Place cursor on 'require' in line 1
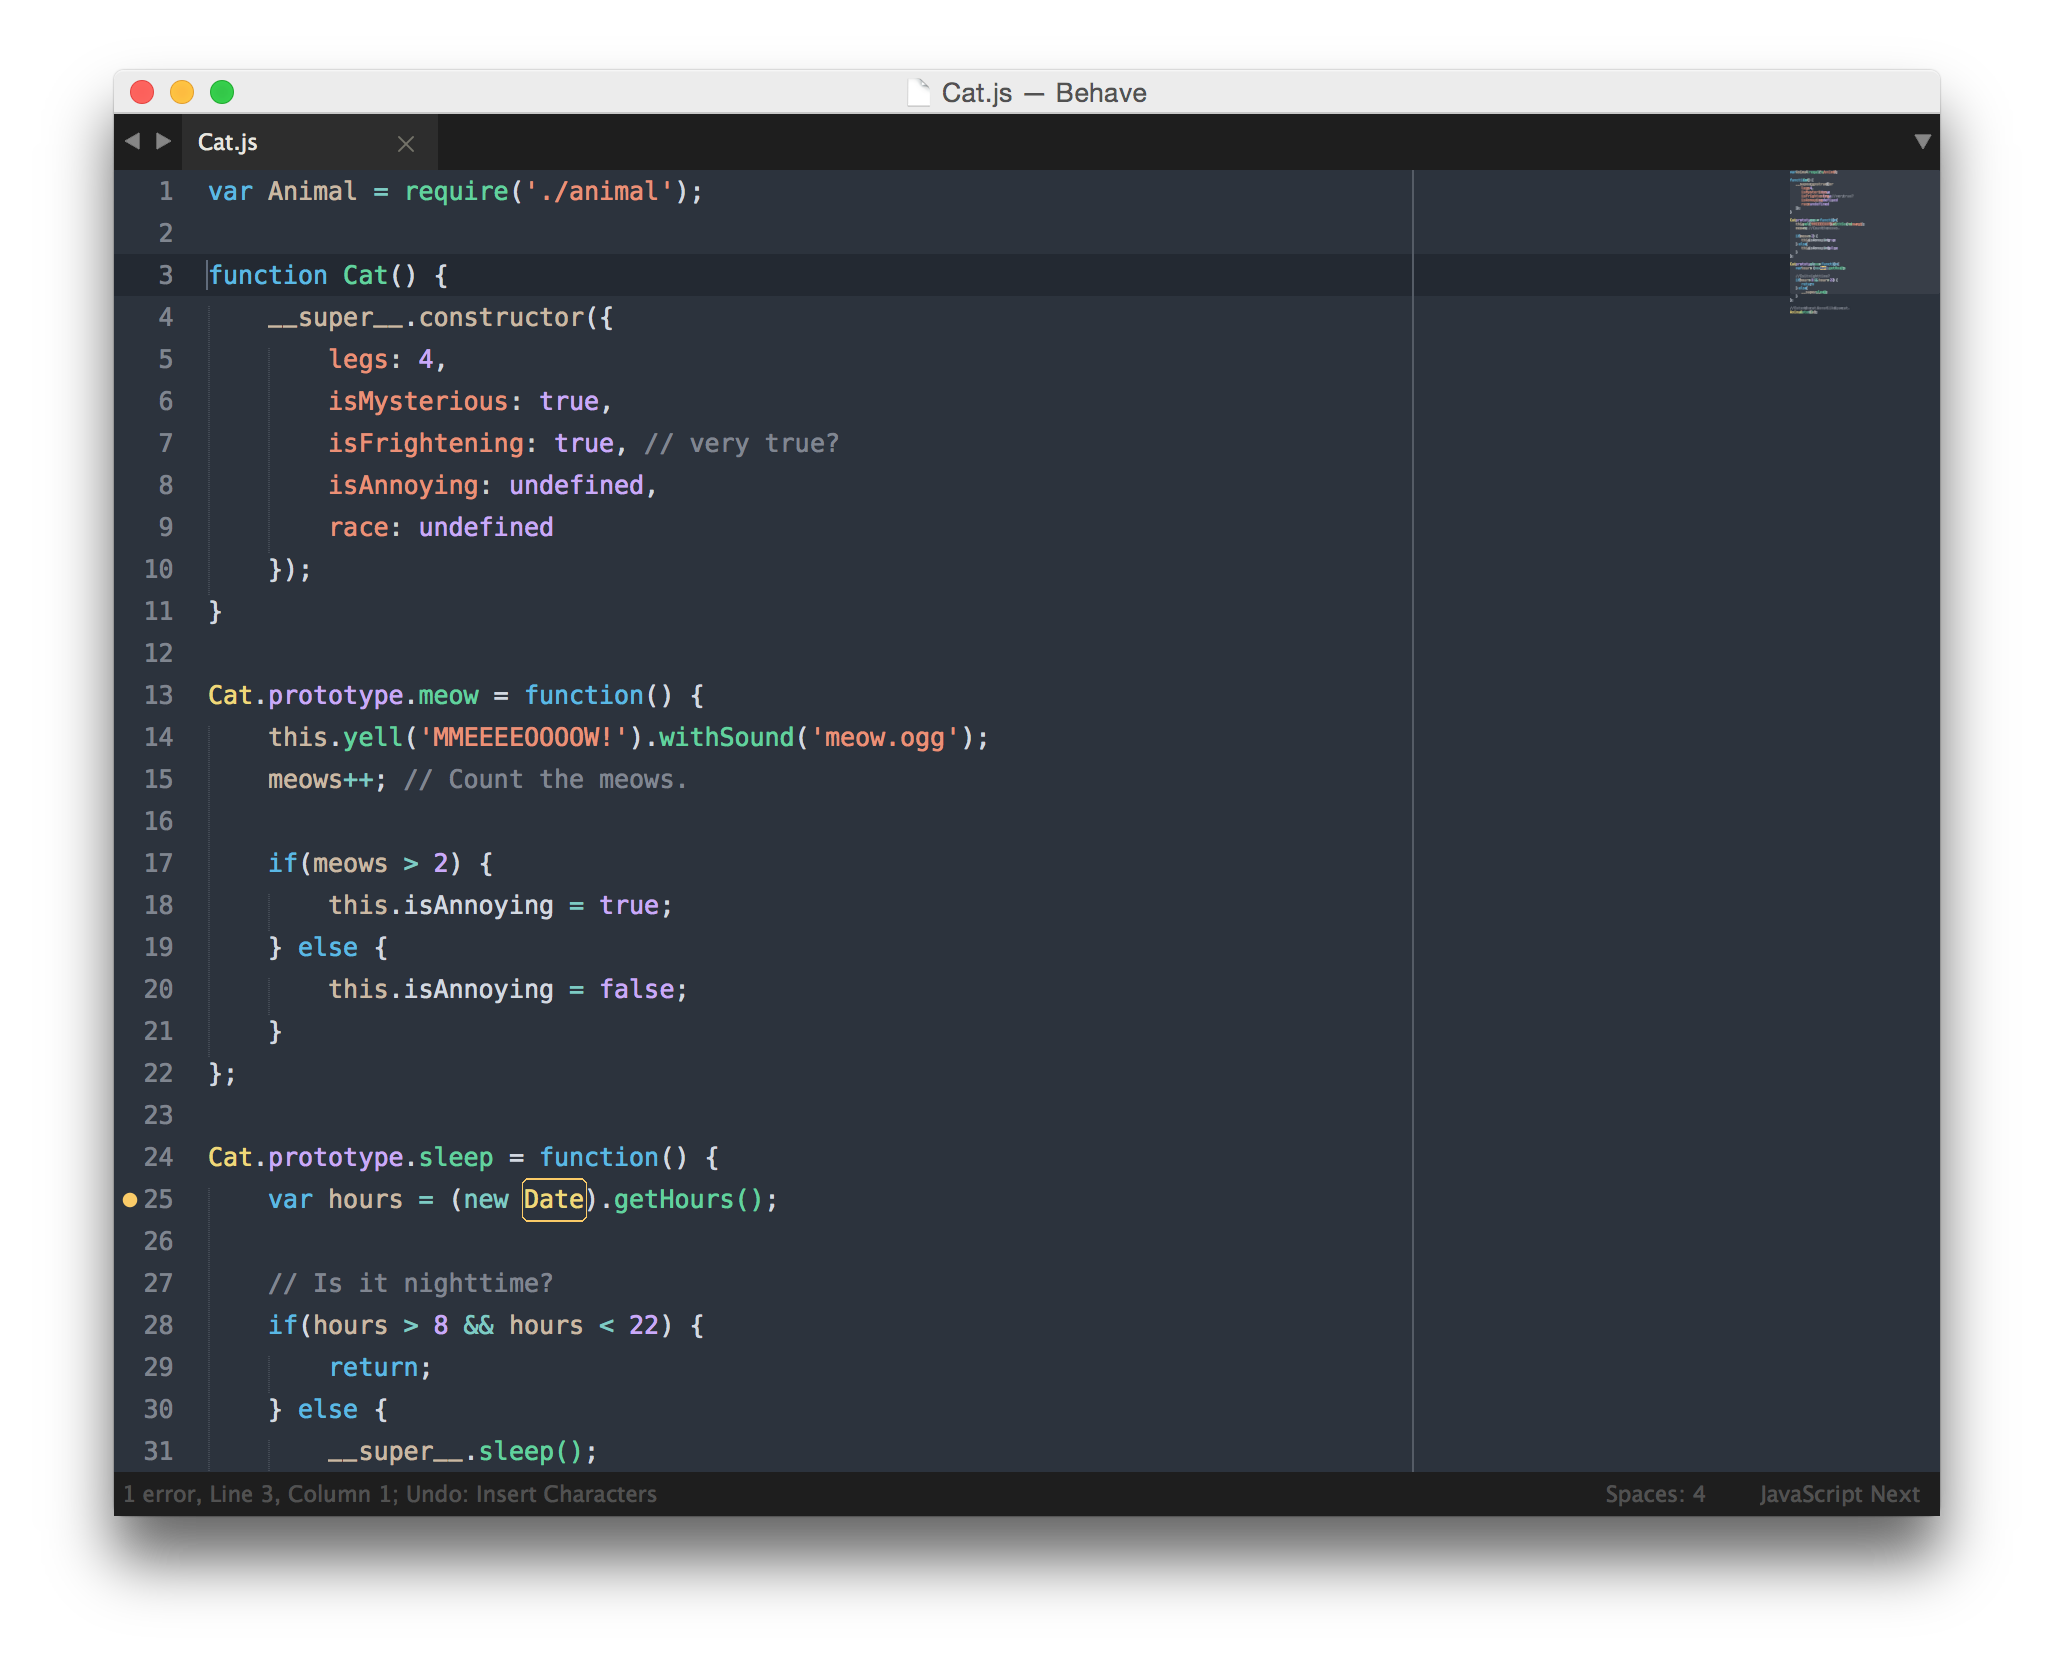 coord(456,191)
